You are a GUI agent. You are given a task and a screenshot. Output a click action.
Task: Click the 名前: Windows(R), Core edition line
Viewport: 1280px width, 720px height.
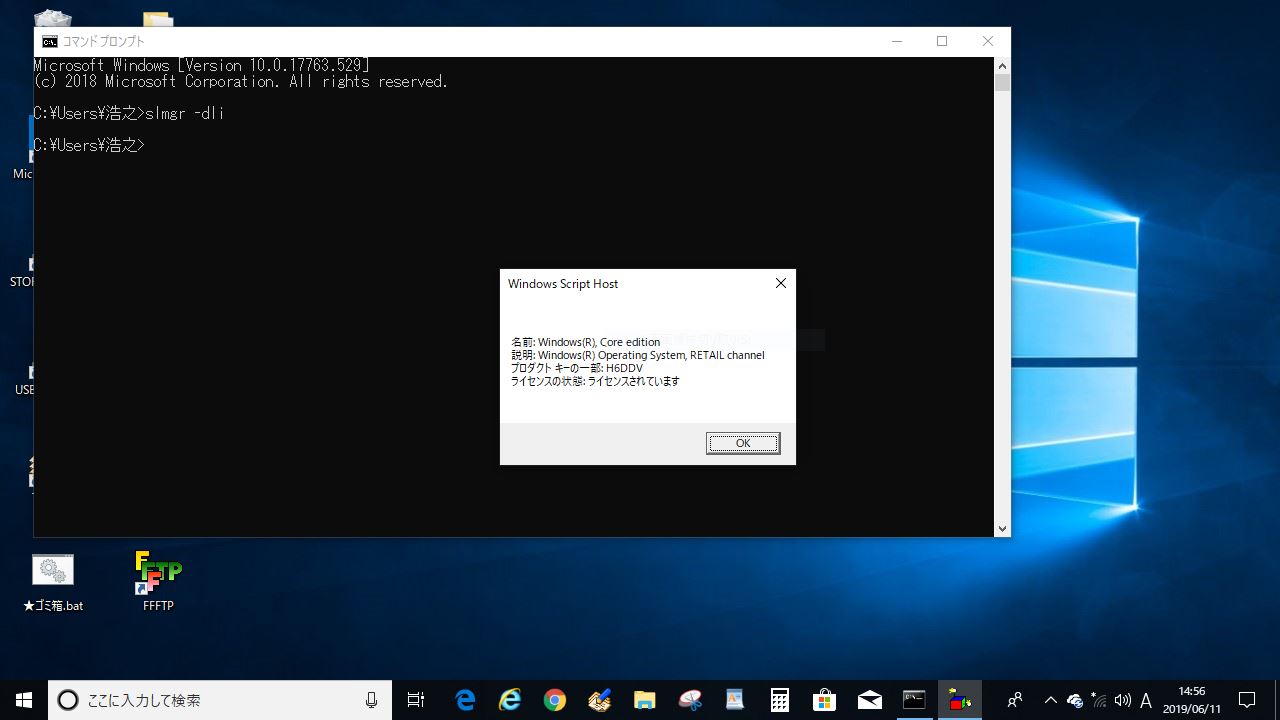coord(586,342)
